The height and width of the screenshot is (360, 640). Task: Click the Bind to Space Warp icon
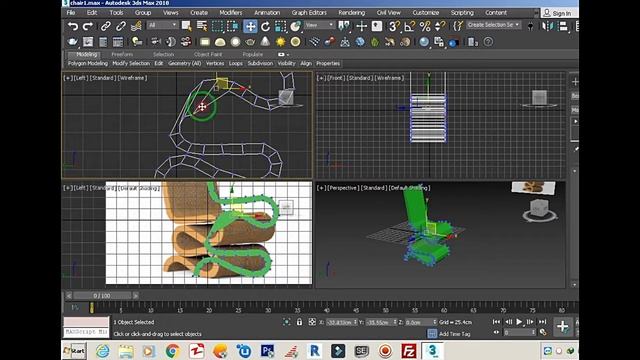point(136,27)
